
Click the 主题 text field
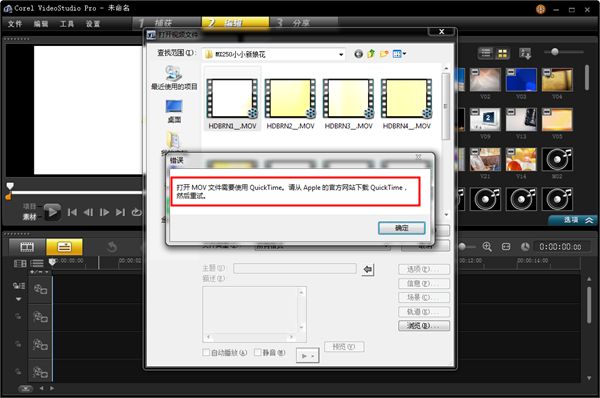coord(295,268)
